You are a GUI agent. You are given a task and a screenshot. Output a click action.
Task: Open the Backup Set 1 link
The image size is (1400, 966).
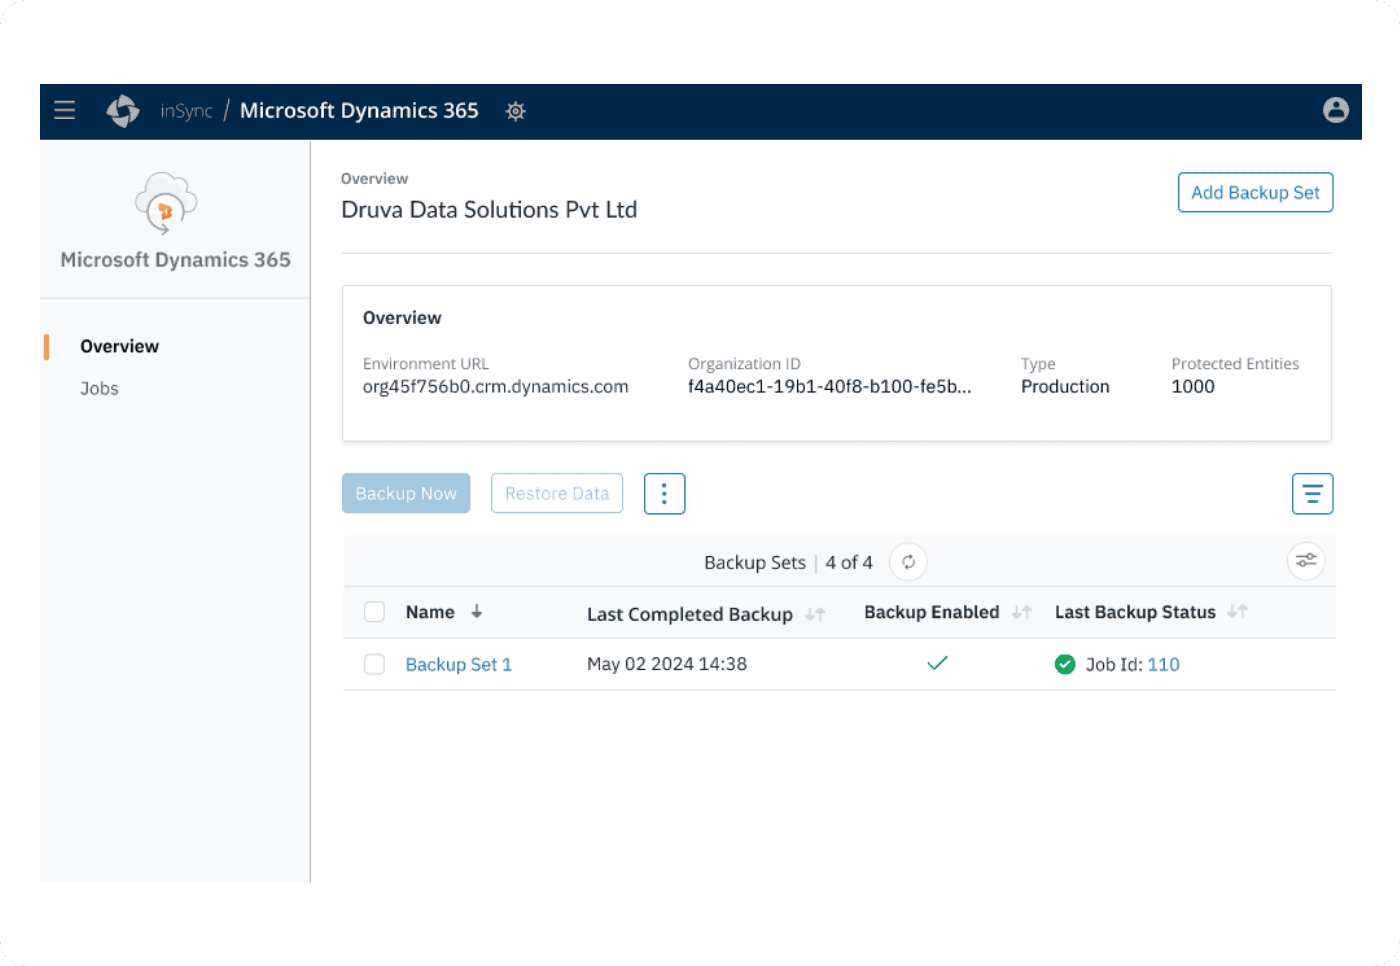point(458,665)
